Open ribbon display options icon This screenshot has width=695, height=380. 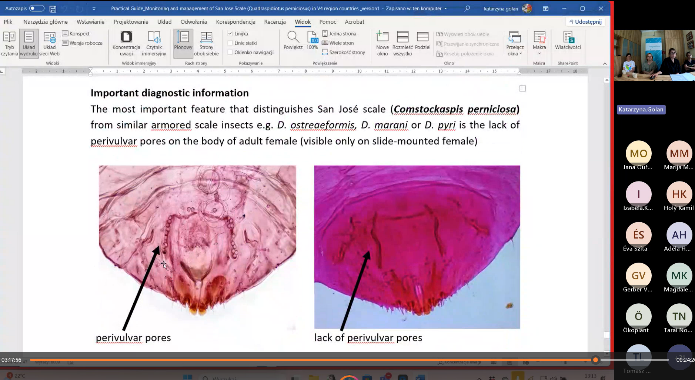pos(546,8)
